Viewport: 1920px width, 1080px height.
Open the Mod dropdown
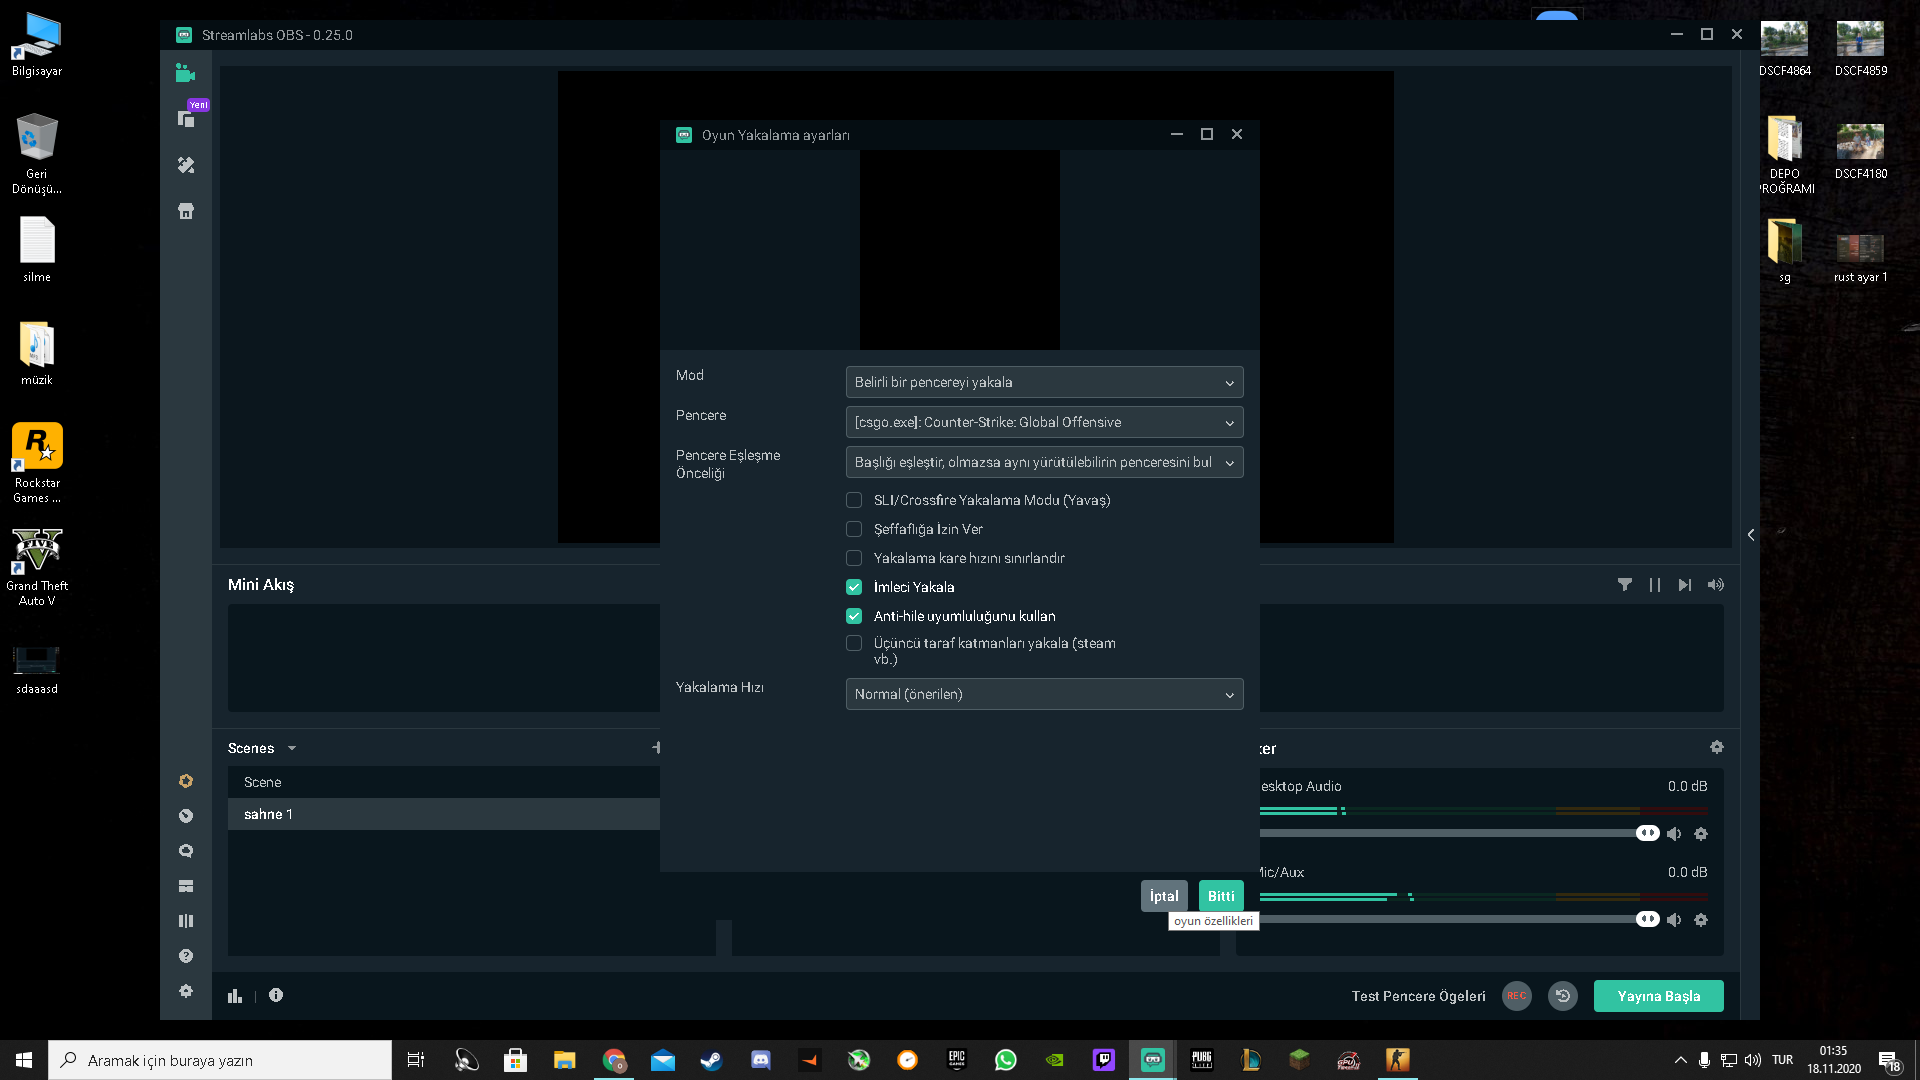[x=1044, y=382]
